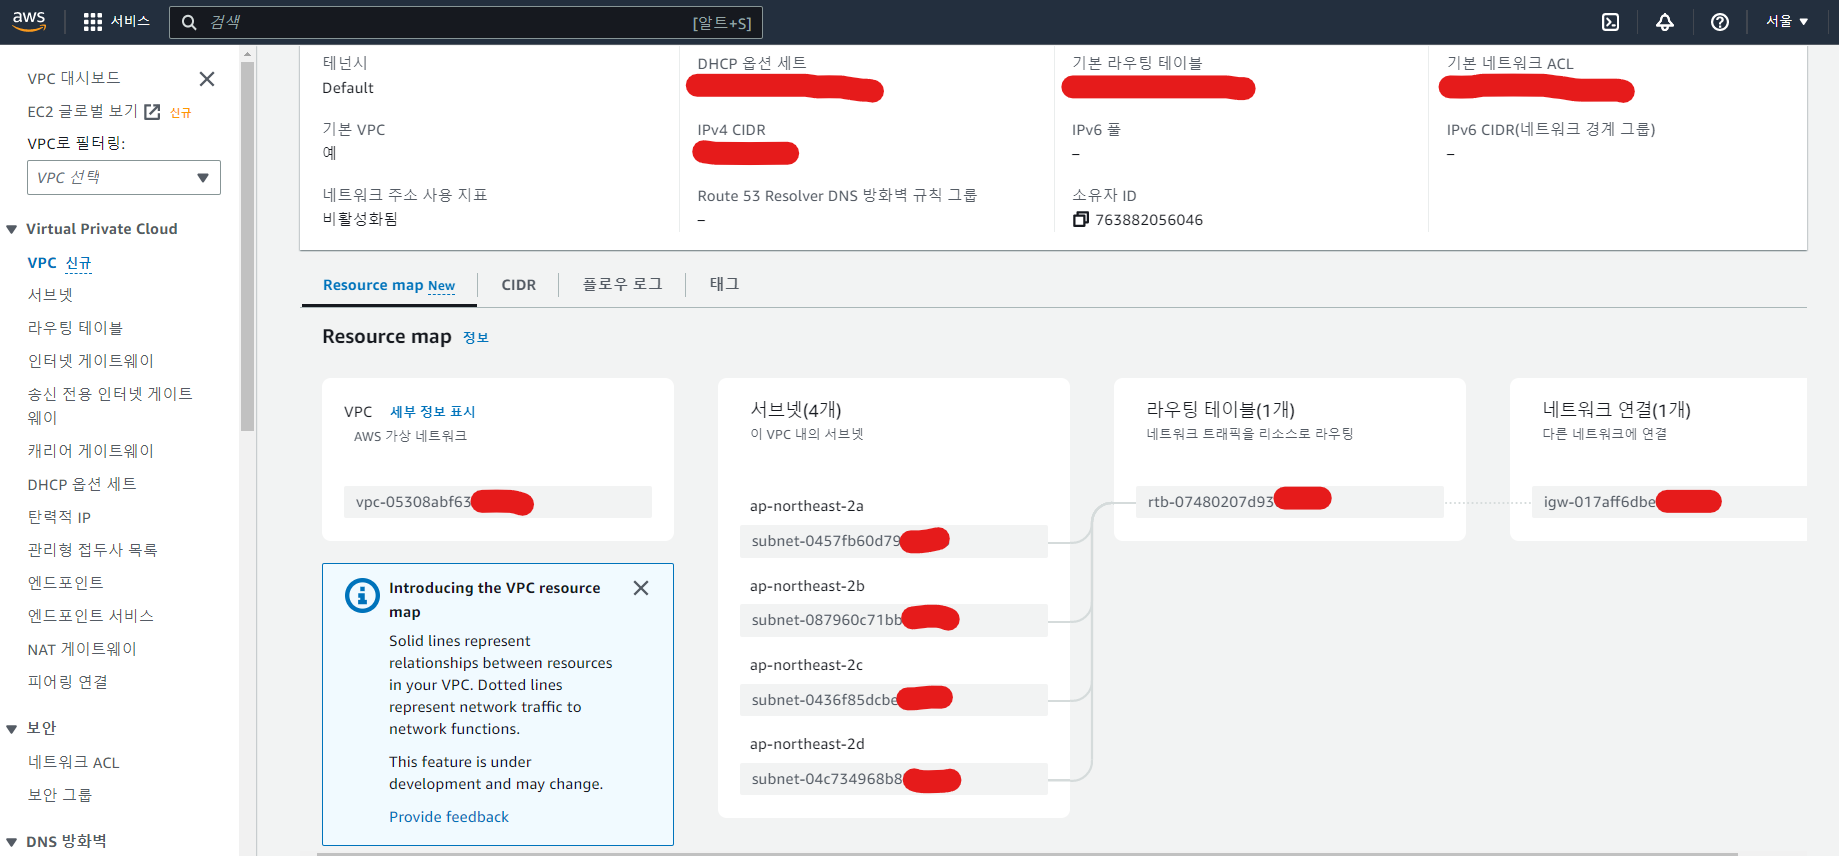The width and height of the screenshot is (1839, 856).
Task: Collapse the Virtual Private Cloud section
Action: point(12,230)
